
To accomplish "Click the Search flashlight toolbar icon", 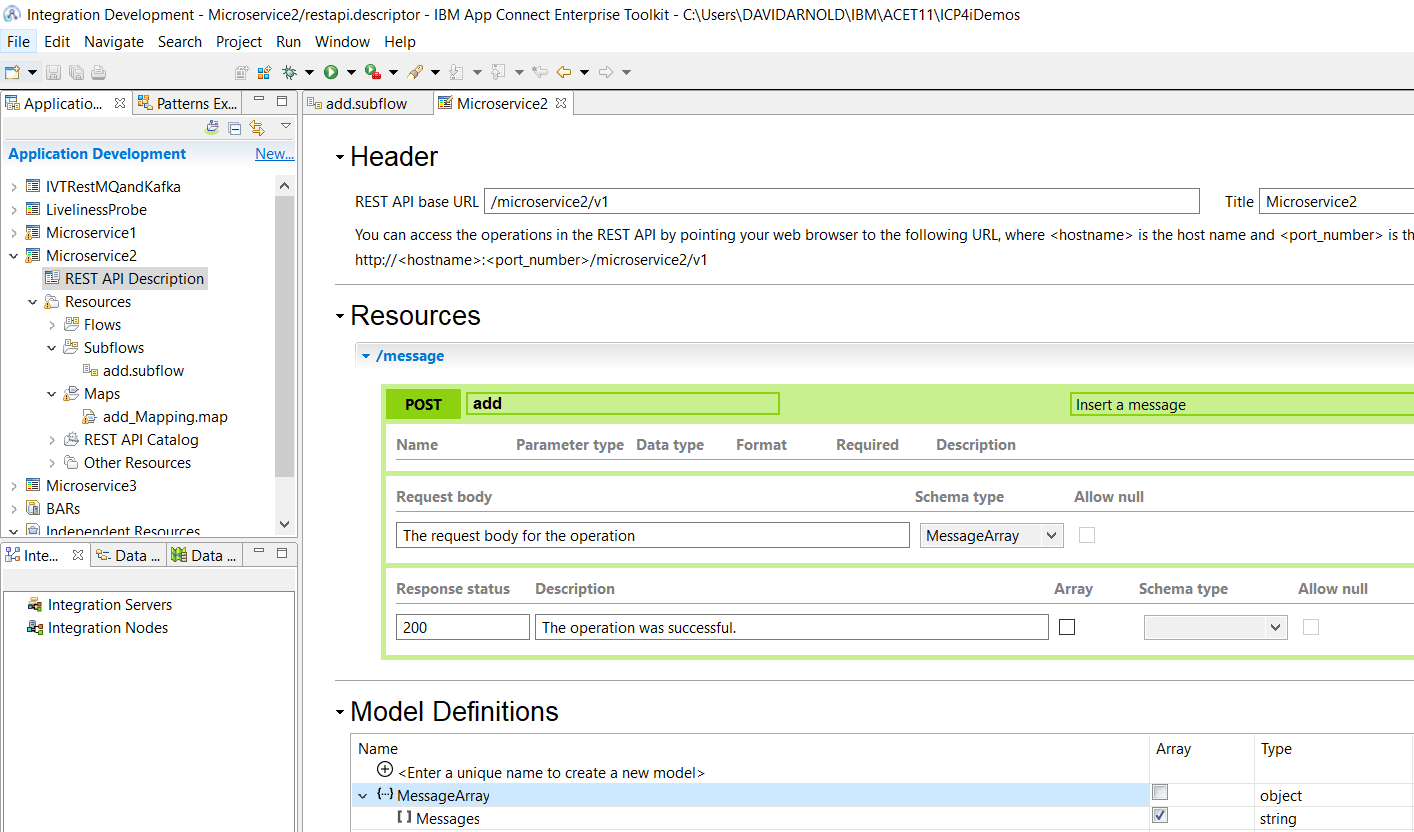I will [414, 72].
